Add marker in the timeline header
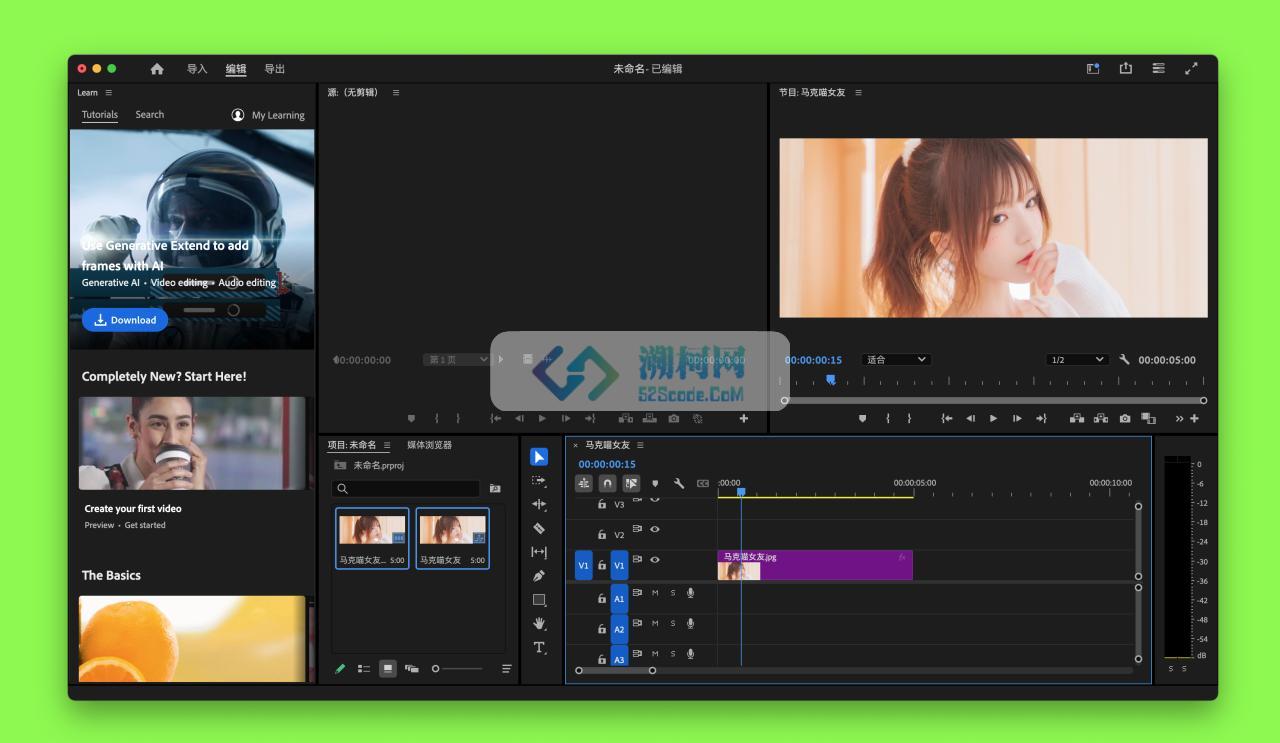The width and height of the screenshot is (1280, 743). coord(655,483)
